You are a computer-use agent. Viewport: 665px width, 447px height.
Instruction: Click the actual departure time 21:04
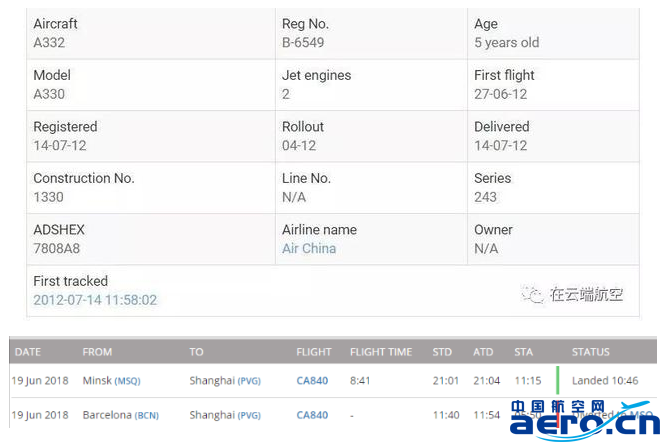tap(486, 380)
